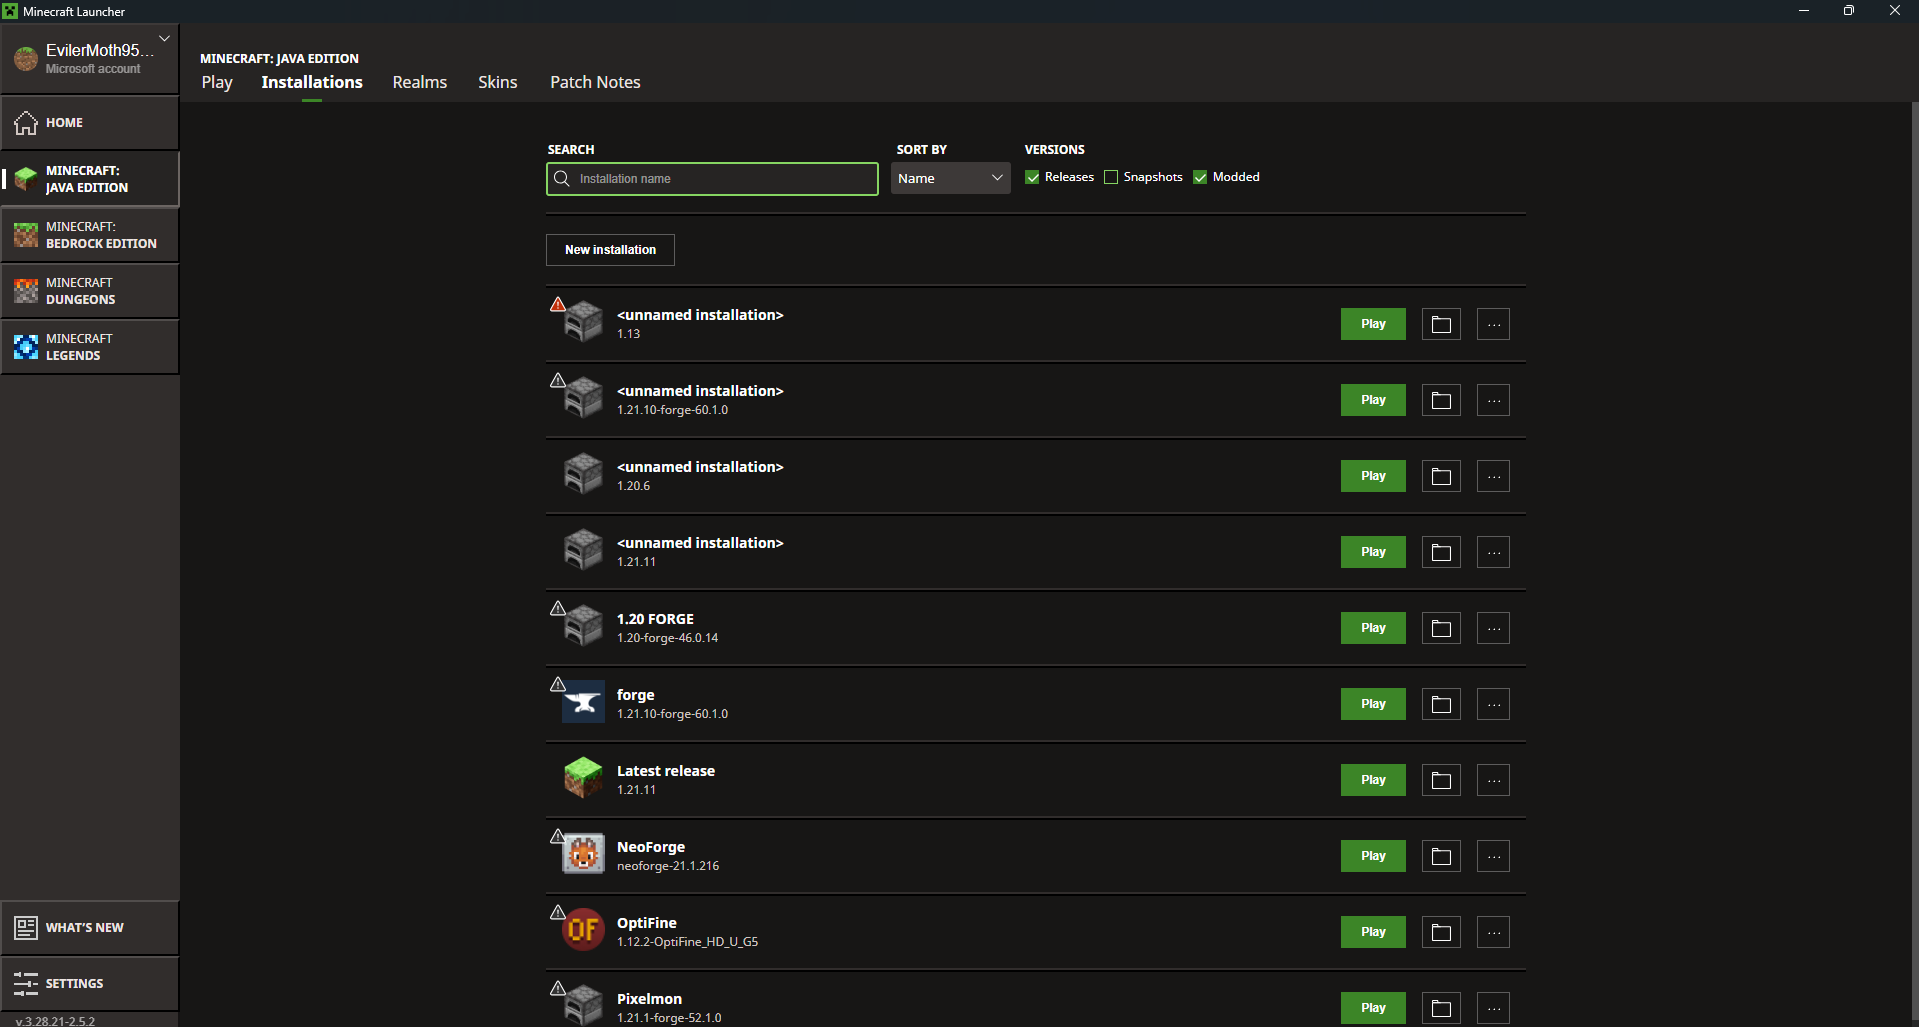
Task: Open the Sort By Name dropdown
Action: click(949, 178)
